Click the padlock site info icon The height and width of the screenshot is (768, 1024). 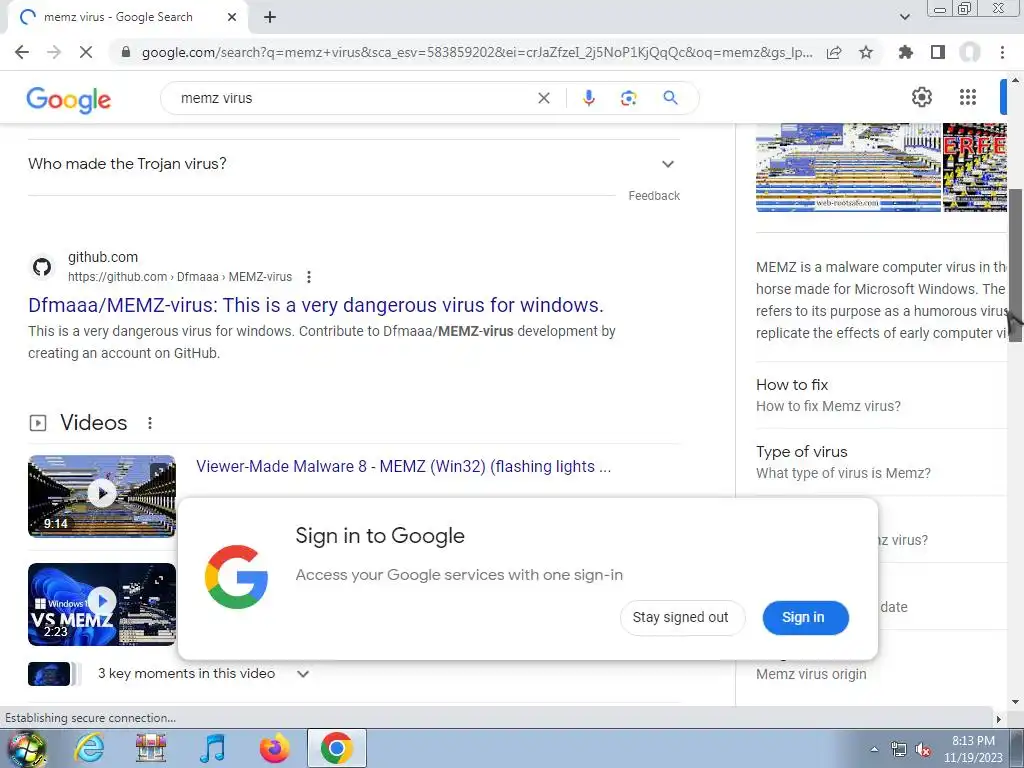point(126,52)
